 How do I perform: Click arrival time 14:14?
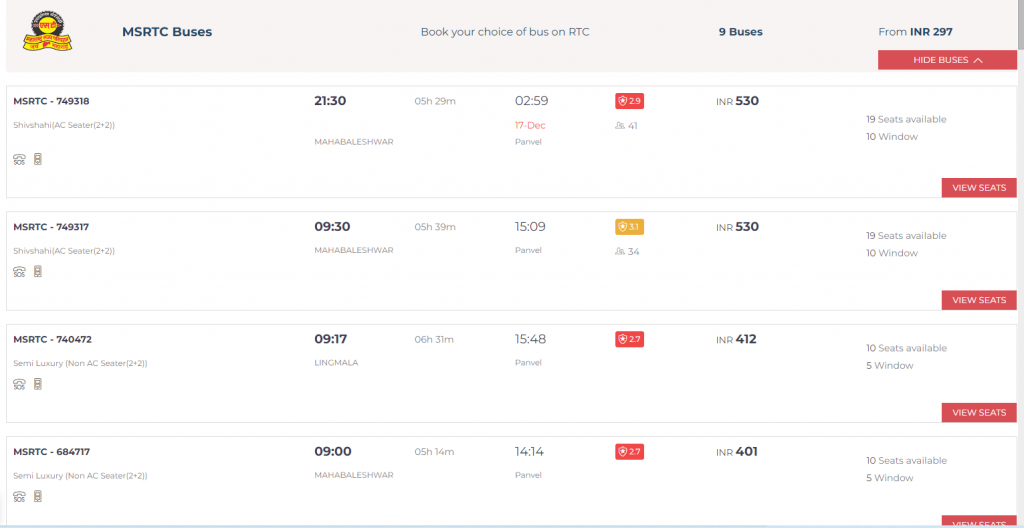(529, 452)
